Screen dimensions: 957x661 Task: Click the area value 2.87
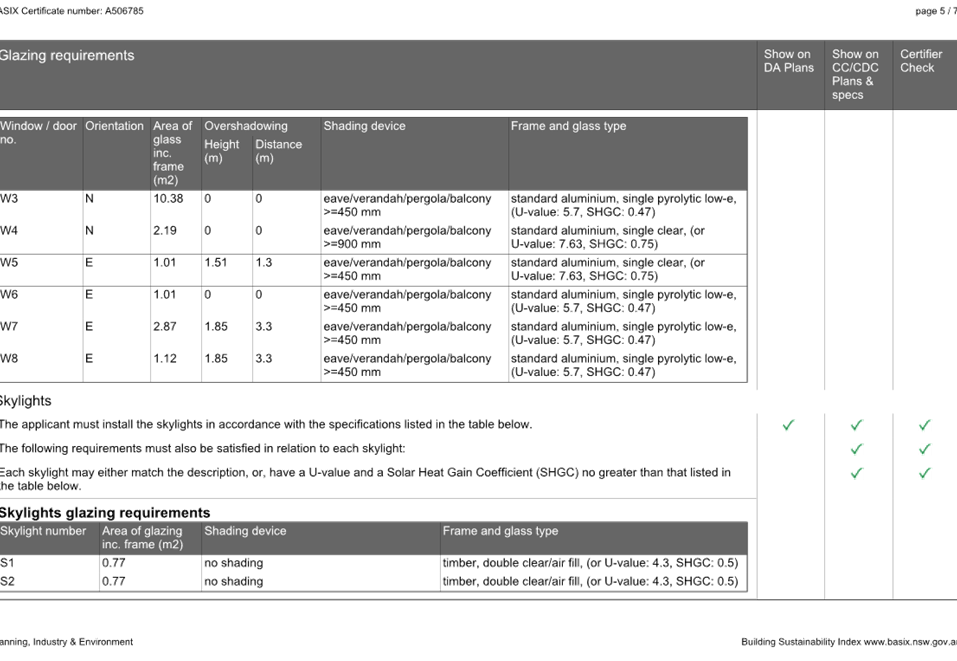coord(165,327)
